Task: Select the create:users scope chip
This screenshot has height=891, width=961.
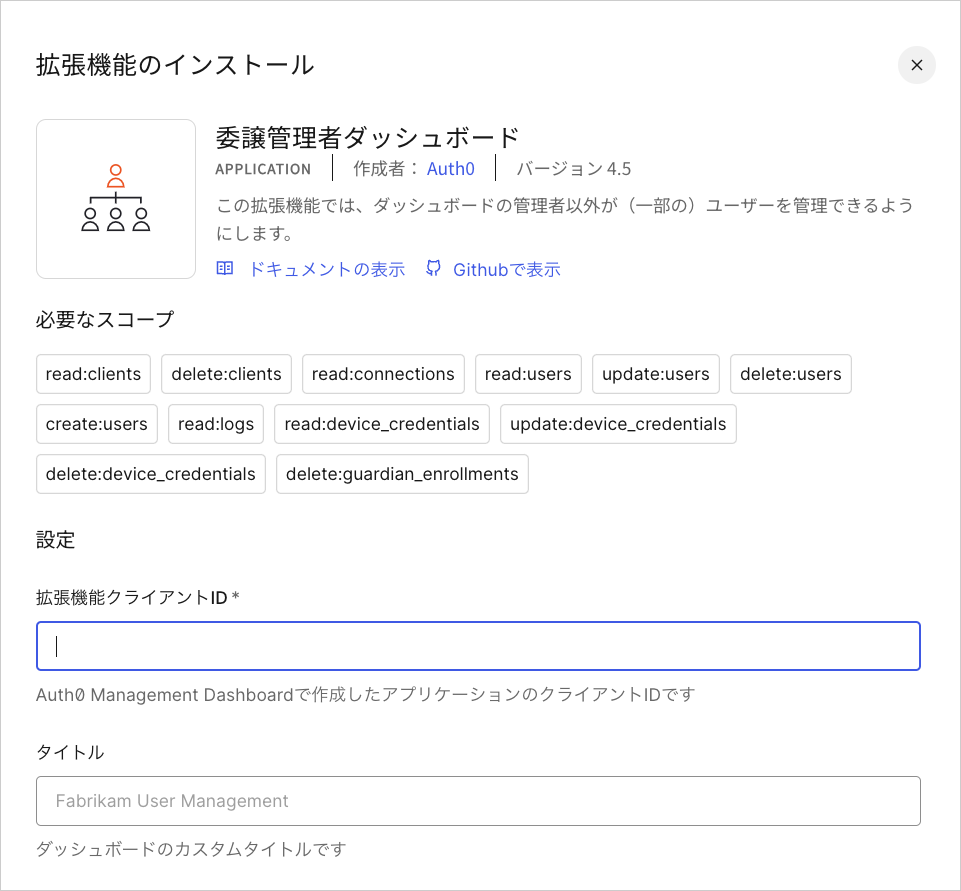Action: pyautogui.click(x=96, y=423)
